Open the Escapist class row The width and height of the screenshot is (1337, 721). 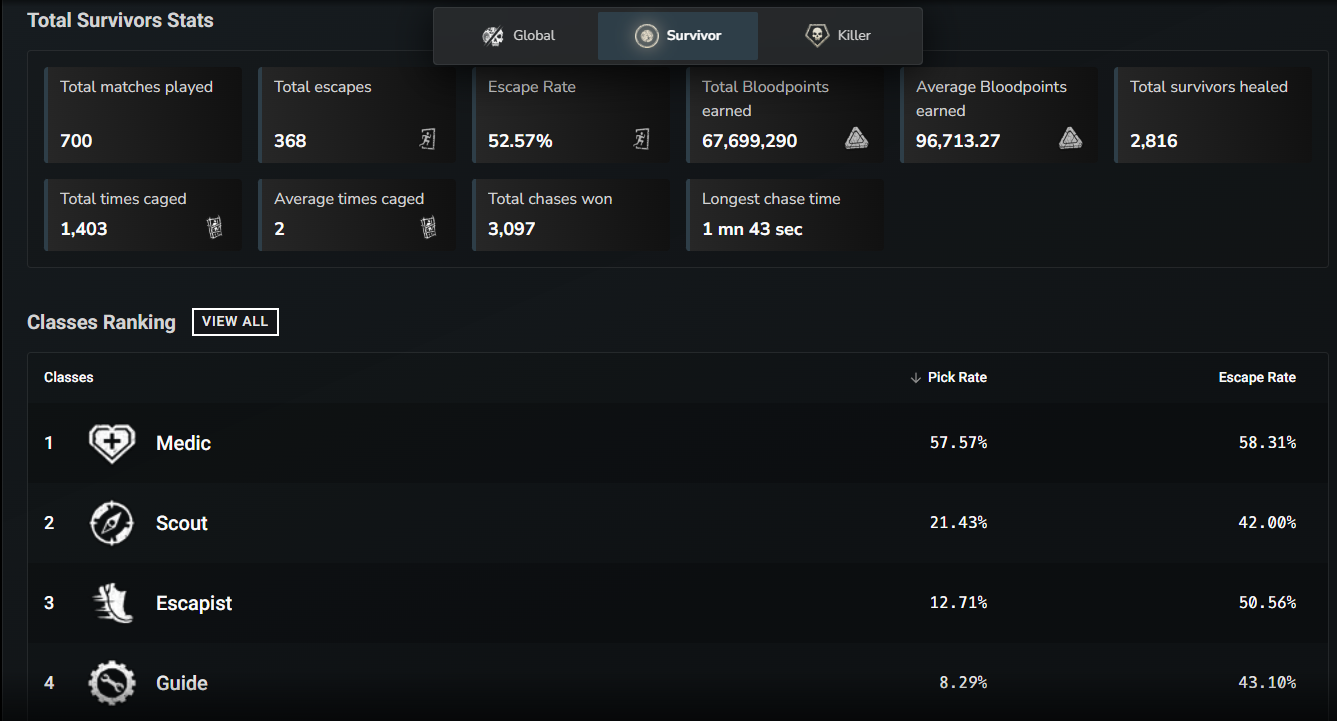678,603
